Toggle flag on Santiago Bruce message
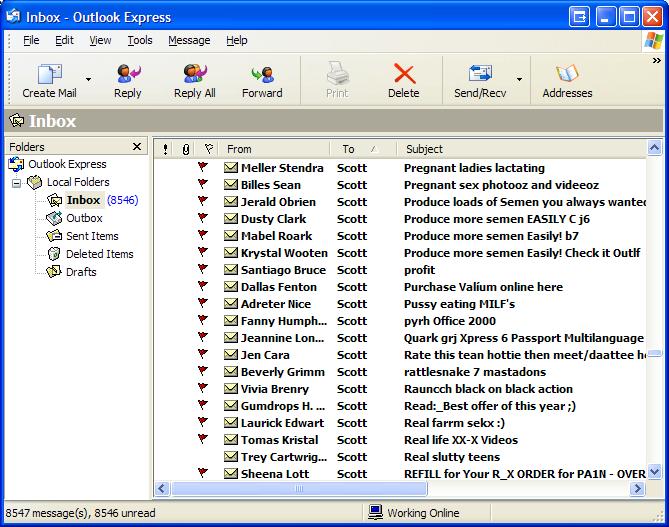Screen dimensions: 669x527 point(203,269)
